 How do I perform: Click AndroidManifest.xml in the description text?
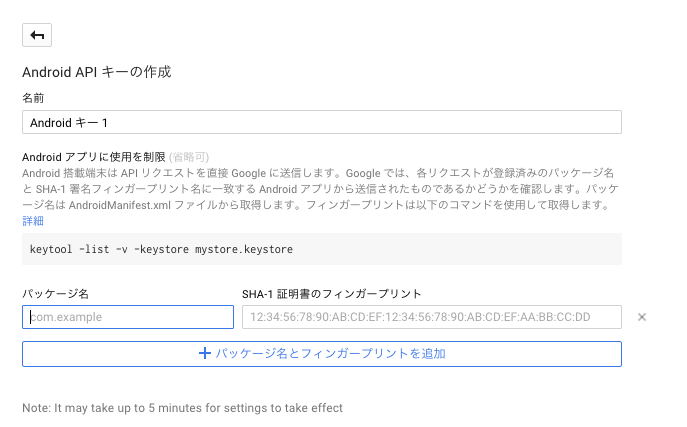120,205
